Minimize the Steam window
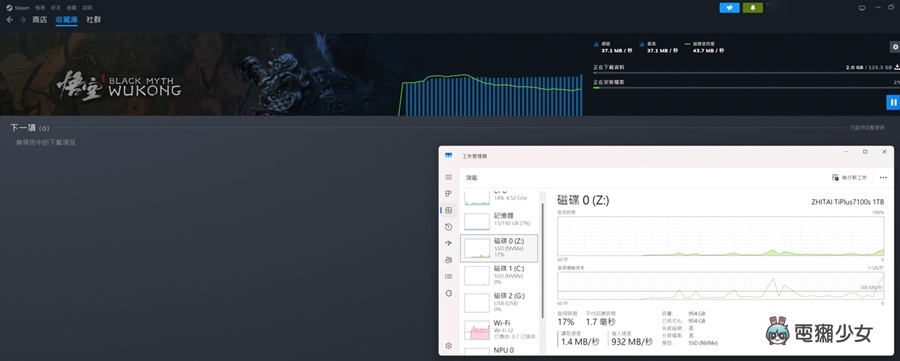 pos(878,7)
